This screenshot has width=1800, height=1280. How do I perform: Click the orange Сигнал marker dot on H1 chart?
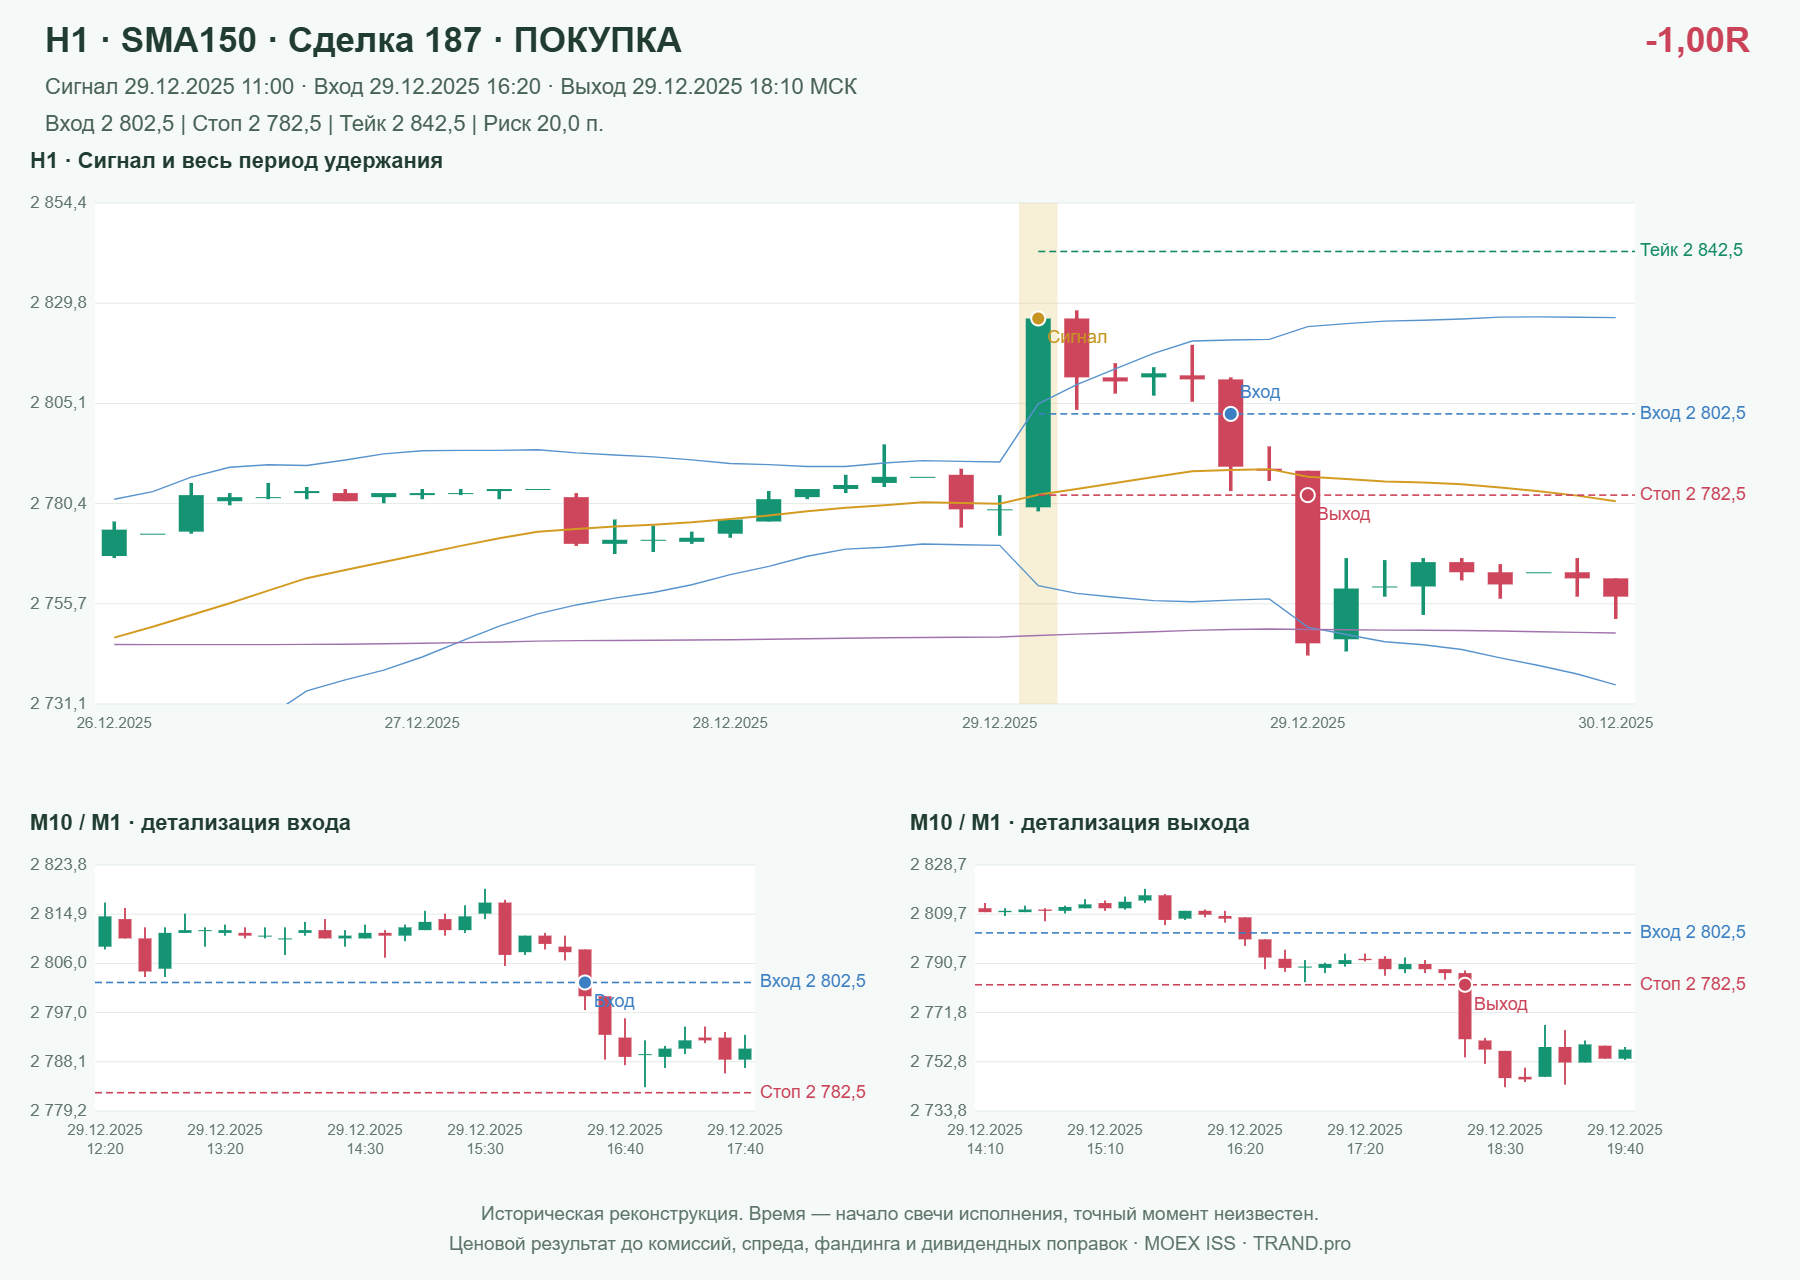pos(1038,319)
